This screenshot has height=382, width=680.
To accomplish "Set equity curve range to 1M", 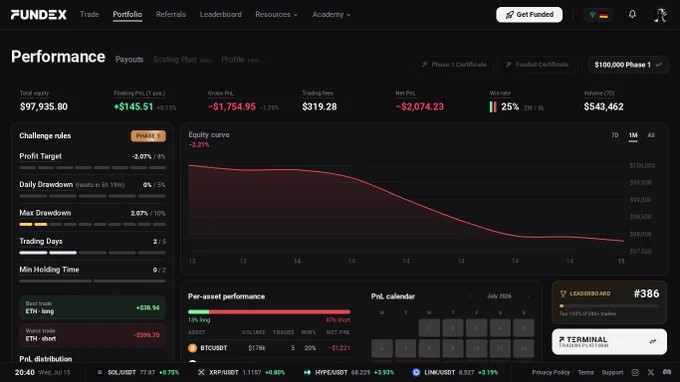I will pos(633,135).
